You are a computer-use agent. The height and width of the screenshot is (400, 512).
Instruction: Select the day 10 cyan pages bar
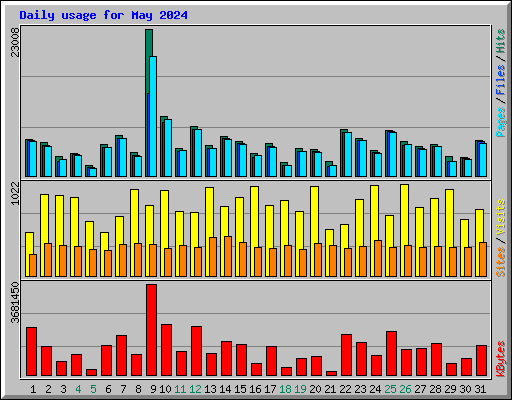(168, 148)
